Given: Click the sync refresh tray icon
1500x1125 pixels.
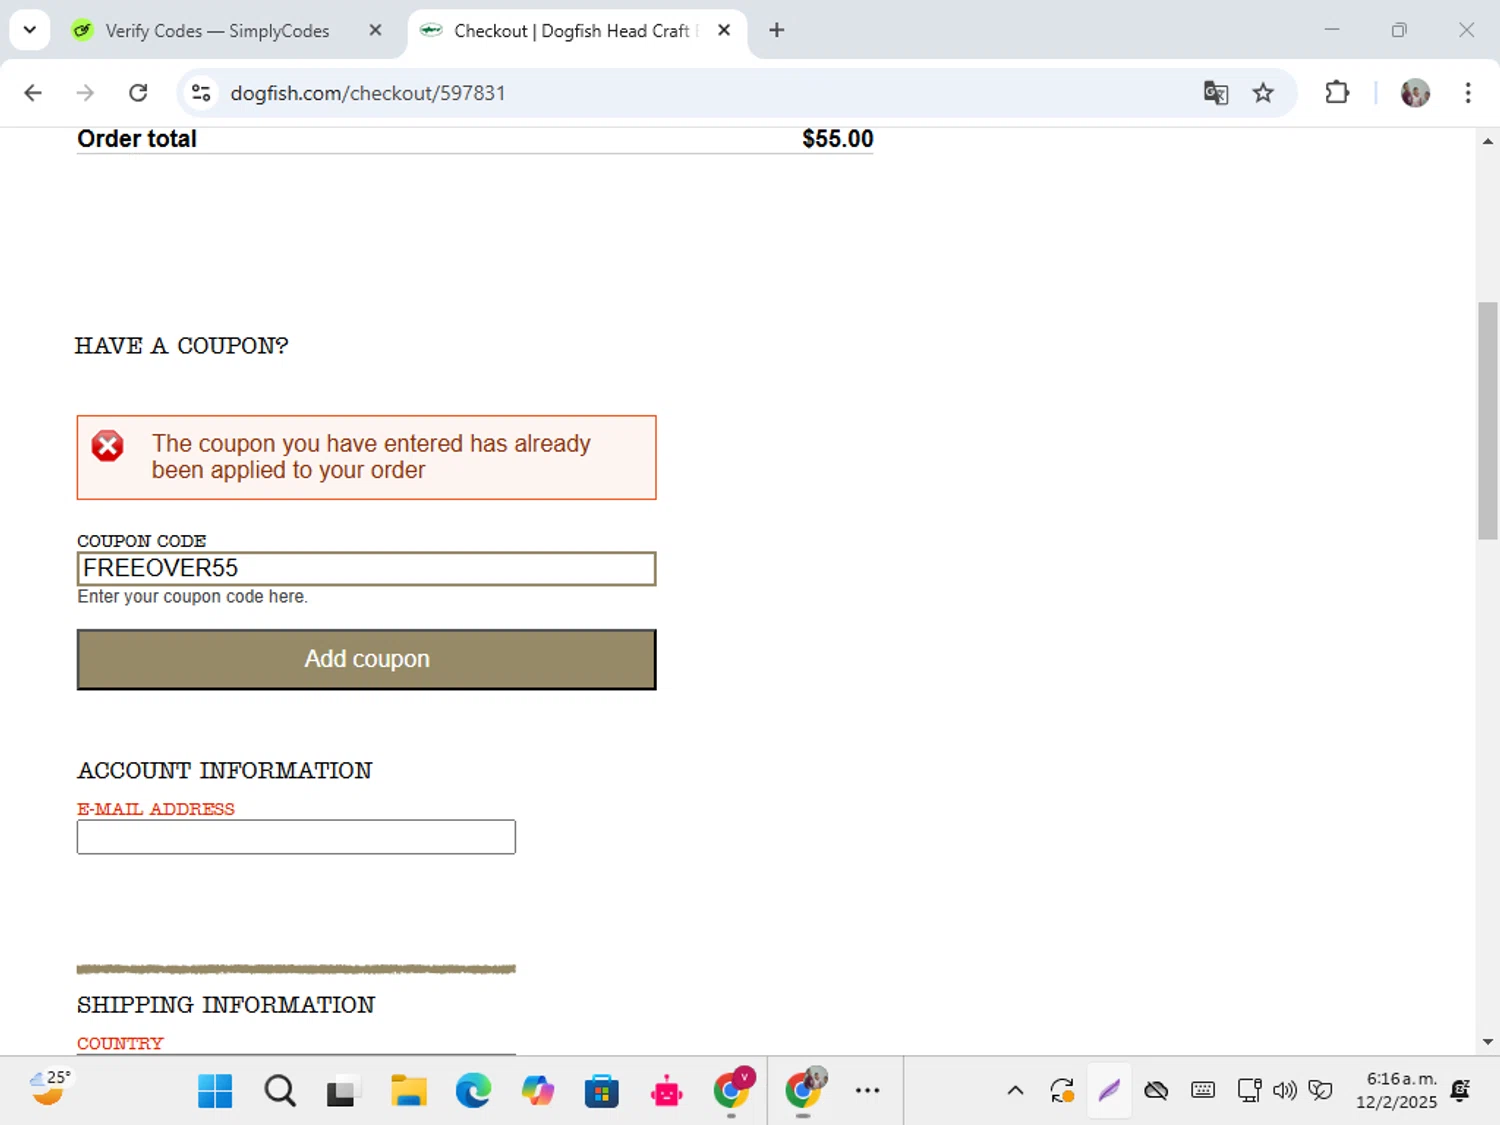Looking at the screenshot, I should (1062, 1091).
